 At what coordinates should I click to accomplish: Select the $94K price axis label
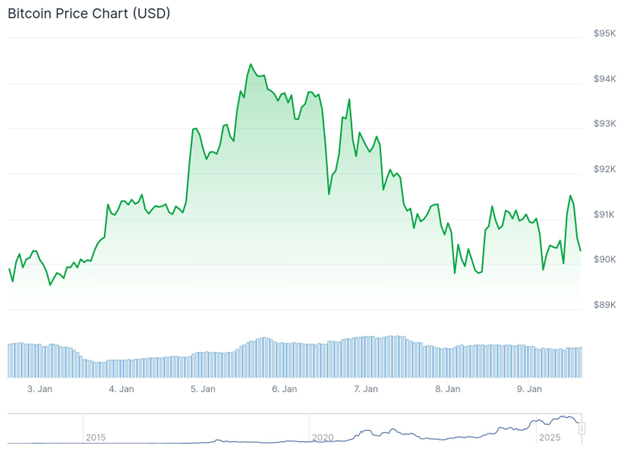tap(605, 79)
